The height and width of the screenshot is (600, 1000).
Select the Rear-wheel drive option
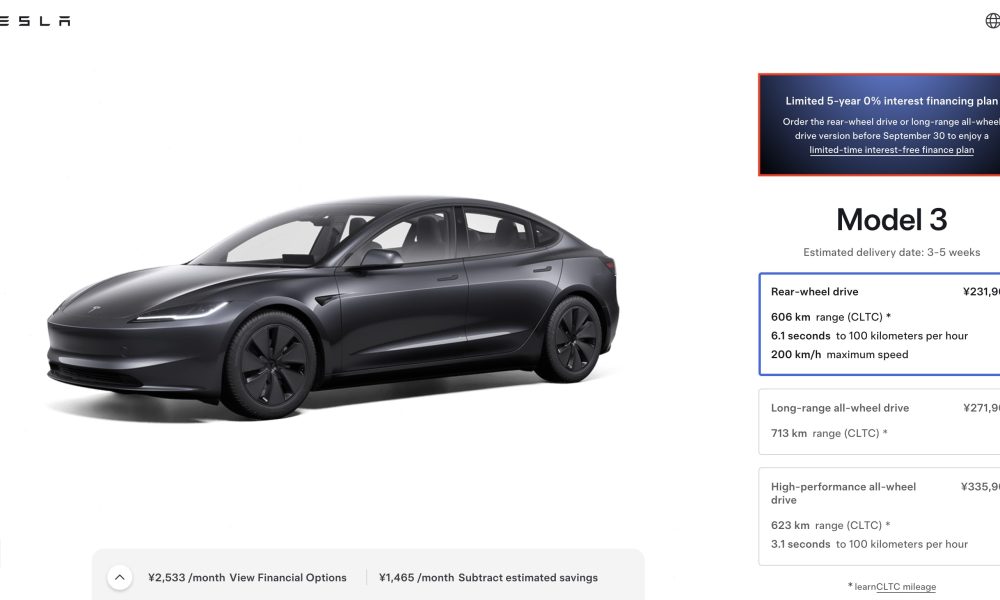point(879,324)
